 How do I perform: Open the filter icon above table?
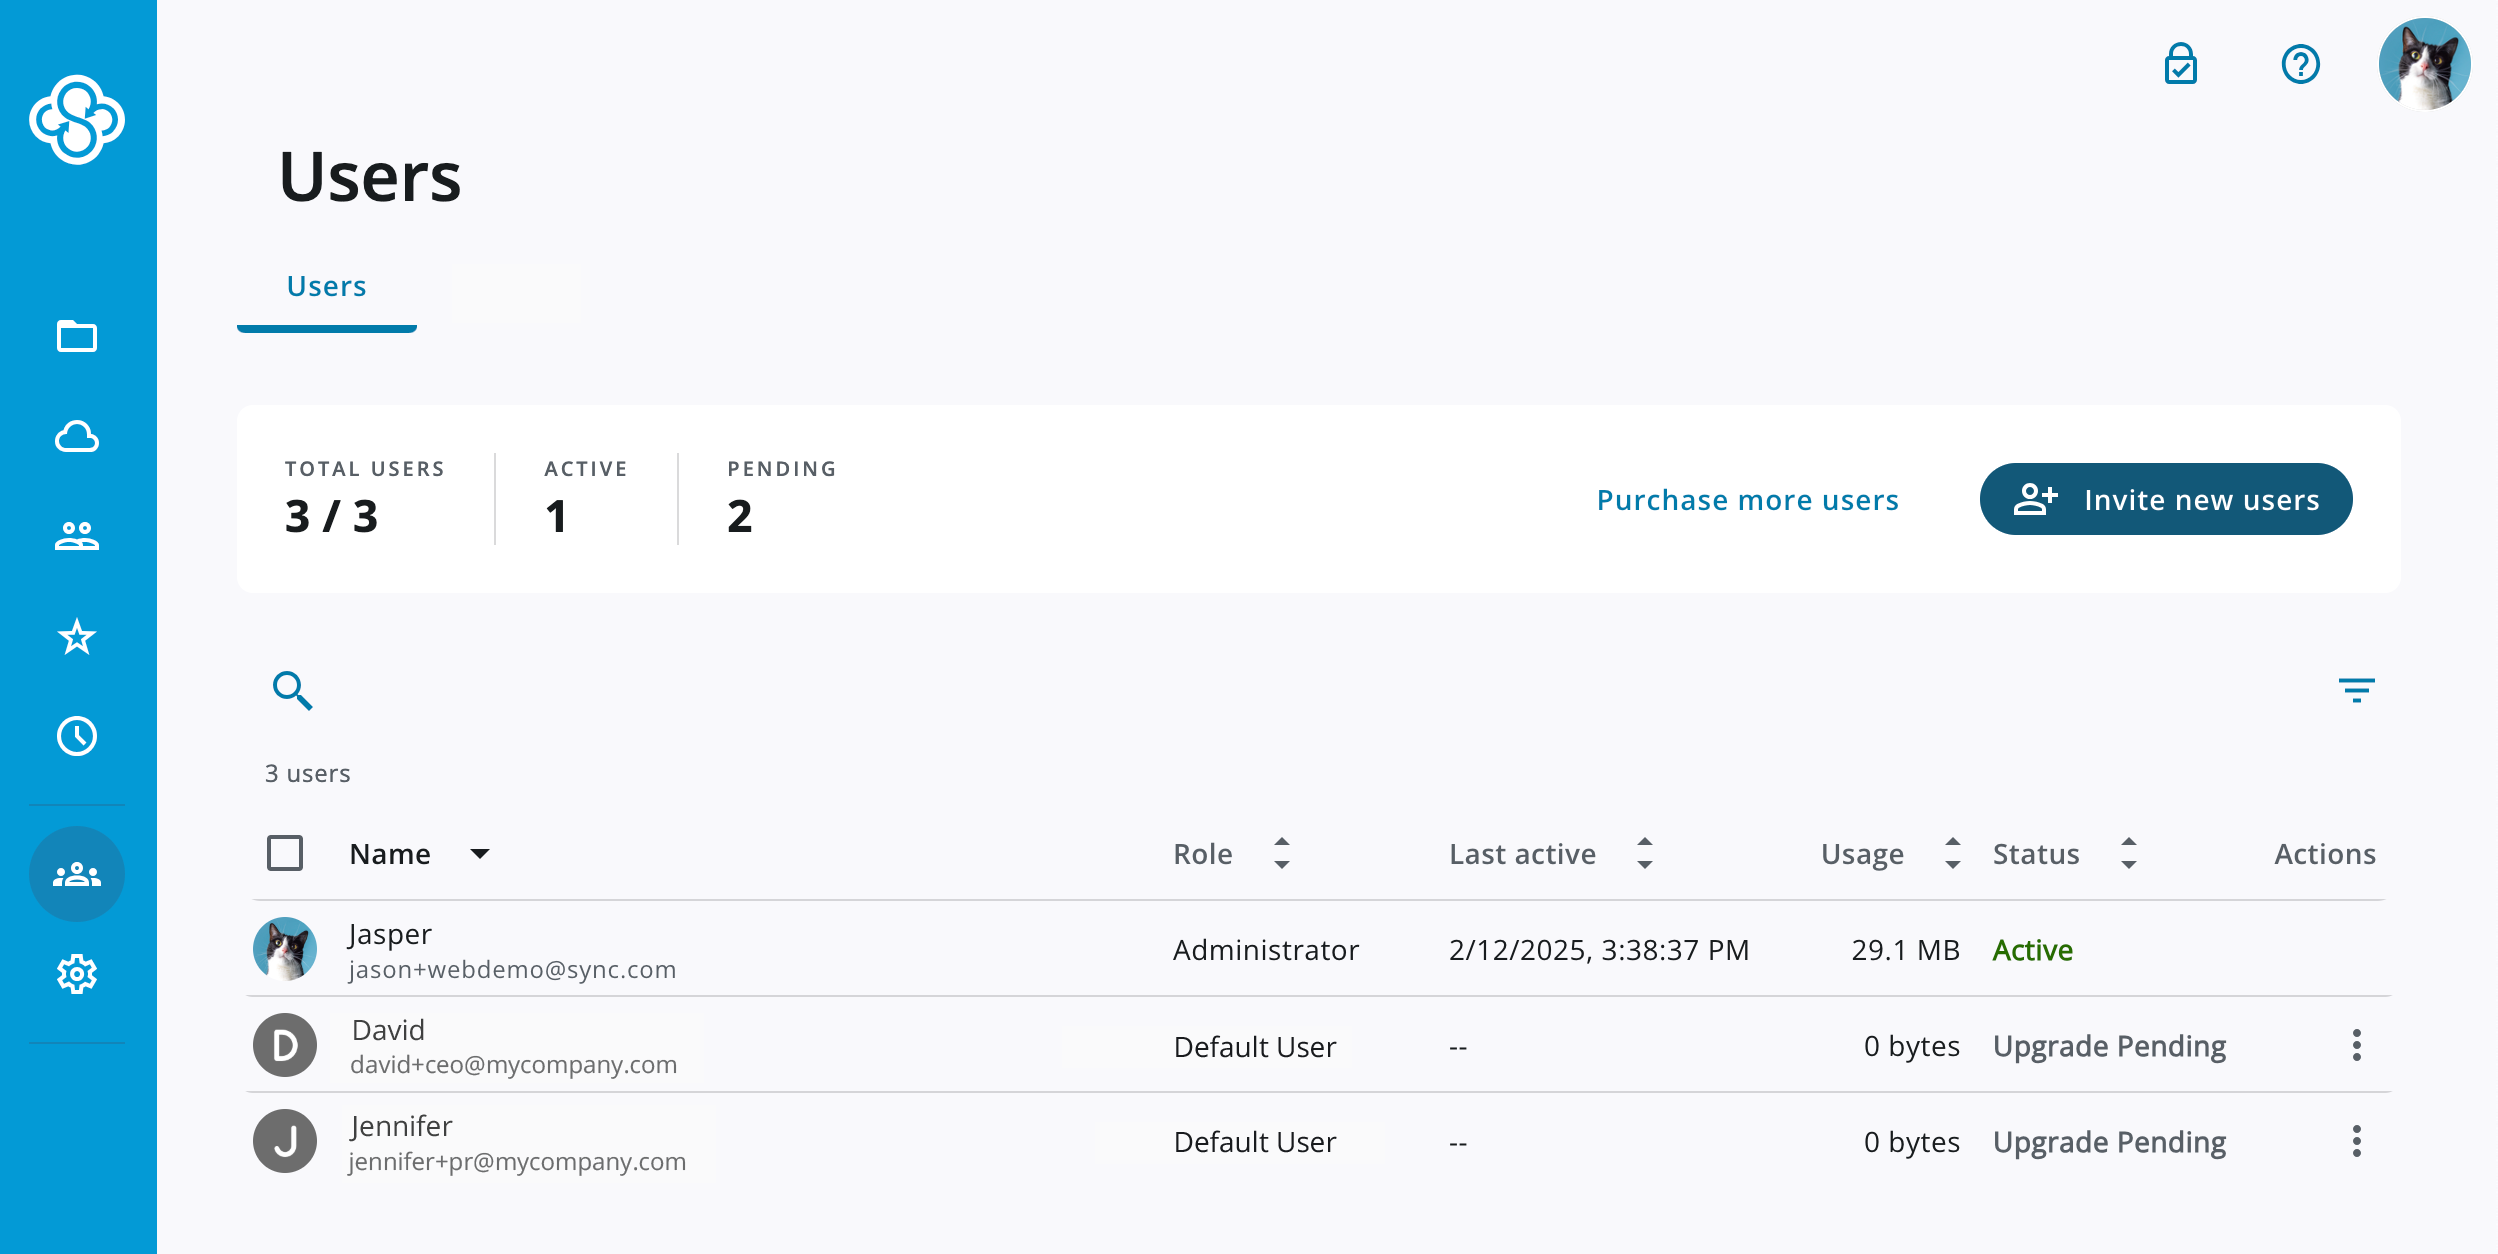click(x=2356, y=690)
